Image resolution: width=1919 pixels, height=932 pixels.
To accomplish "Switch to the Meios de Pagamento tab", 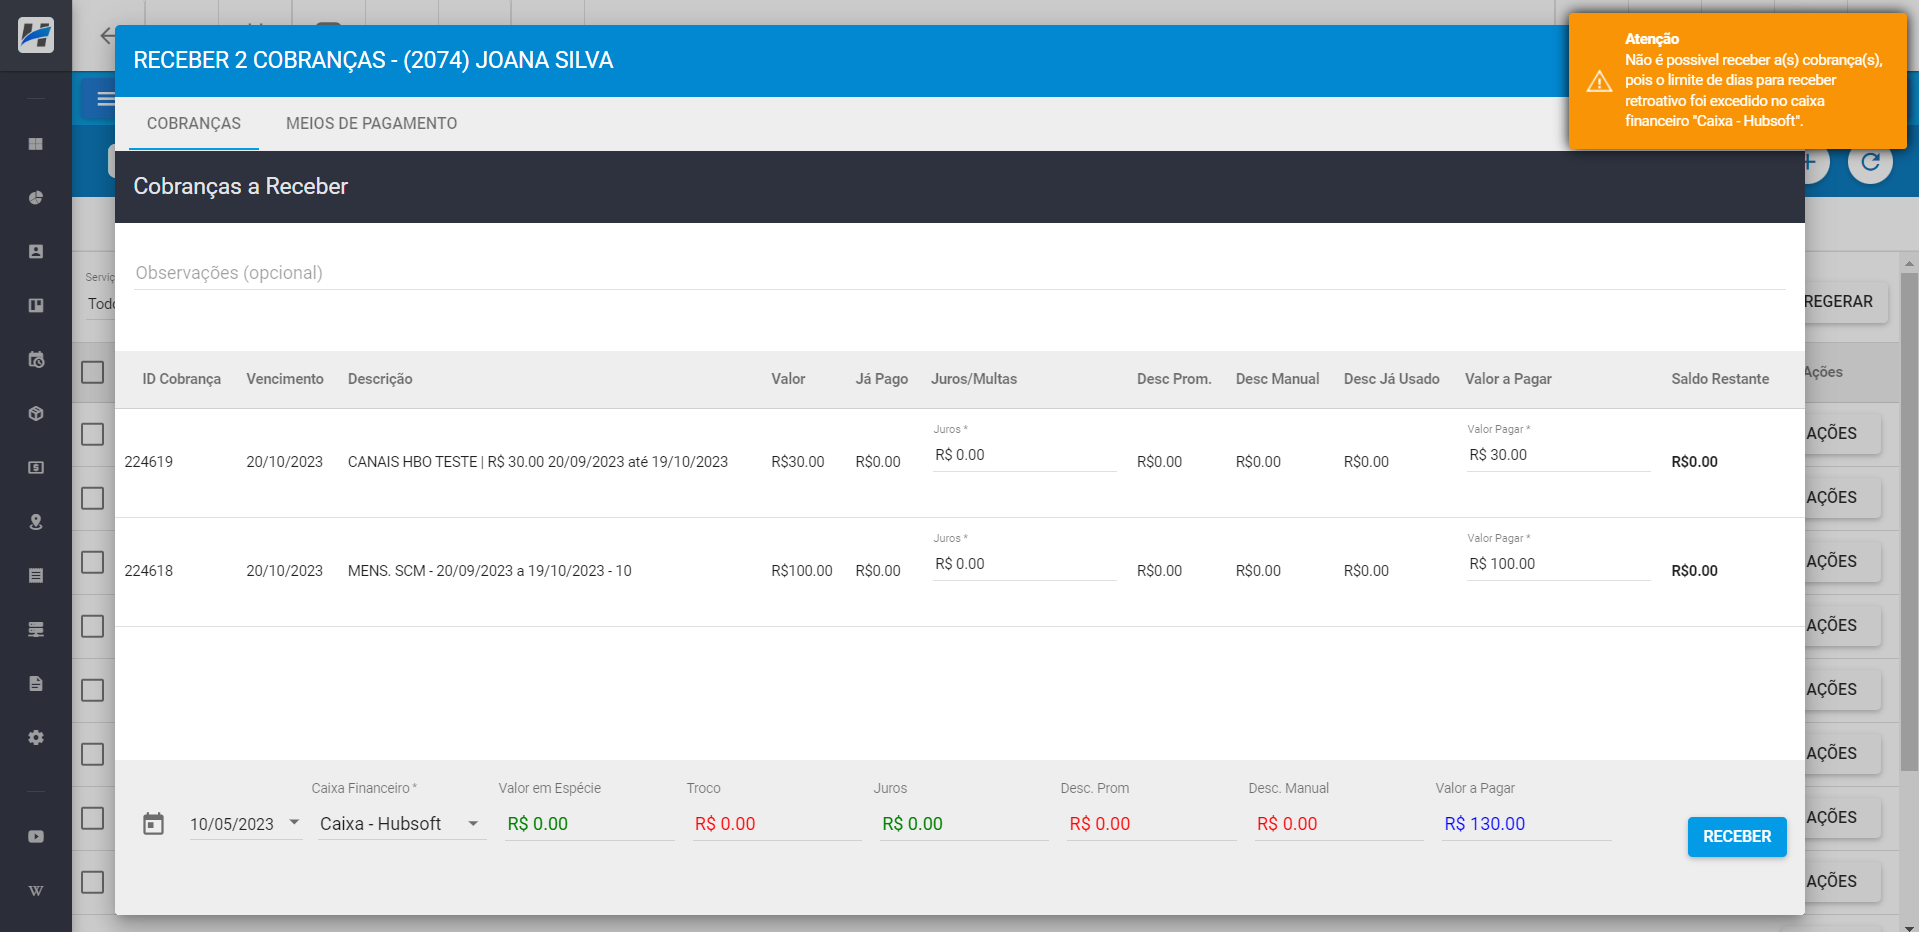I will point(371,123).
